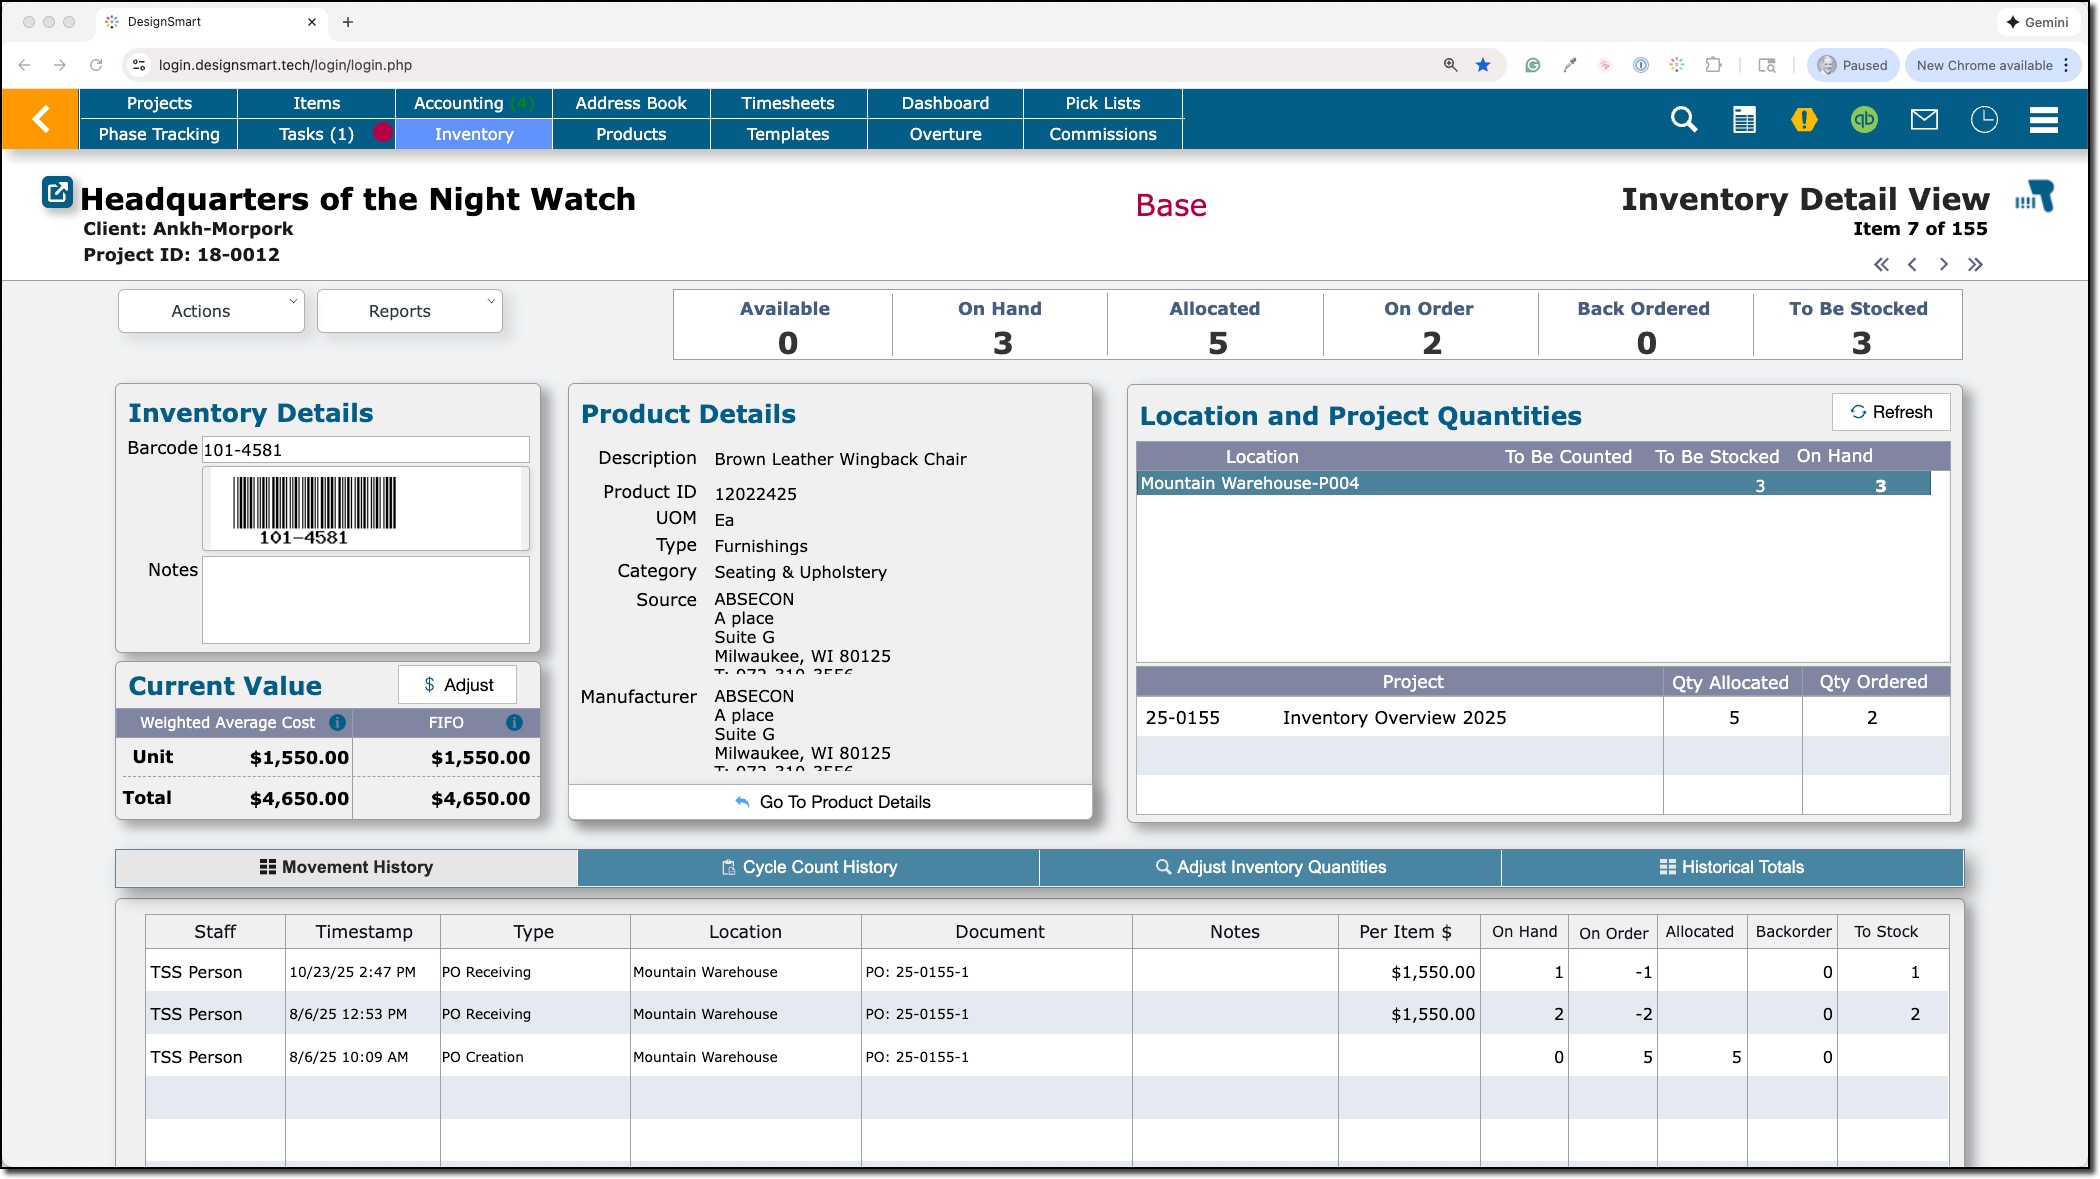Jump to last inventory item arrow
The image size is (2100, 1179).
pos(1975,265)
